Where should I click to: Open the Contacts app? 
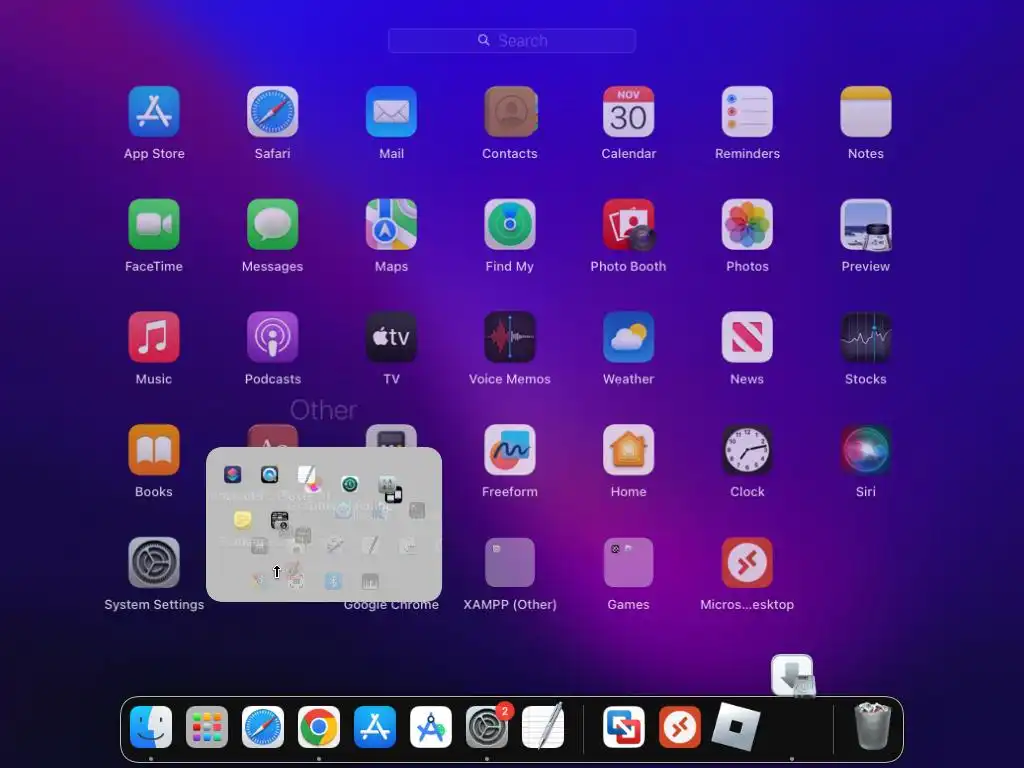click(510, 112)
